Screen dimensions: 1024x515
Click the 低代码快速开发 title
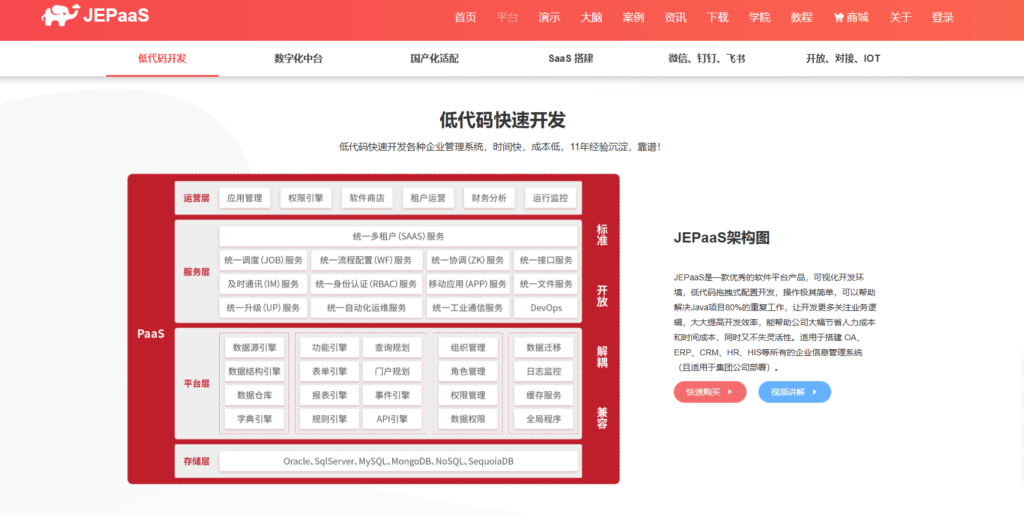[502, 120]
